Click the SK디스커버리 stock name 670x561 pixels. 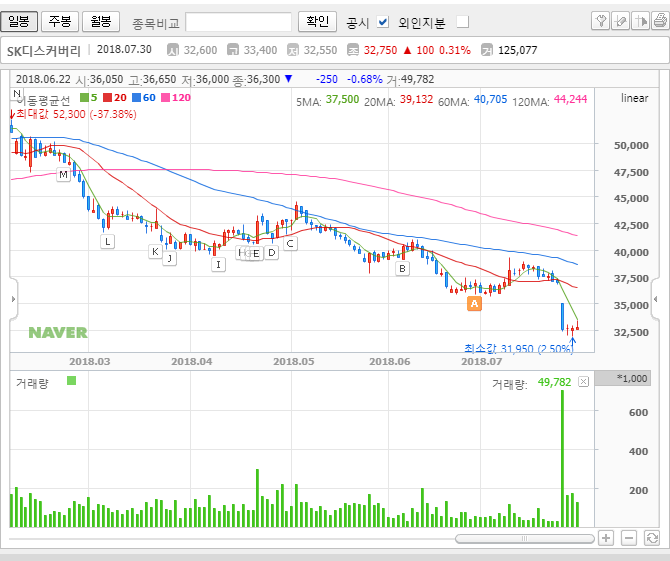(44, 51)
